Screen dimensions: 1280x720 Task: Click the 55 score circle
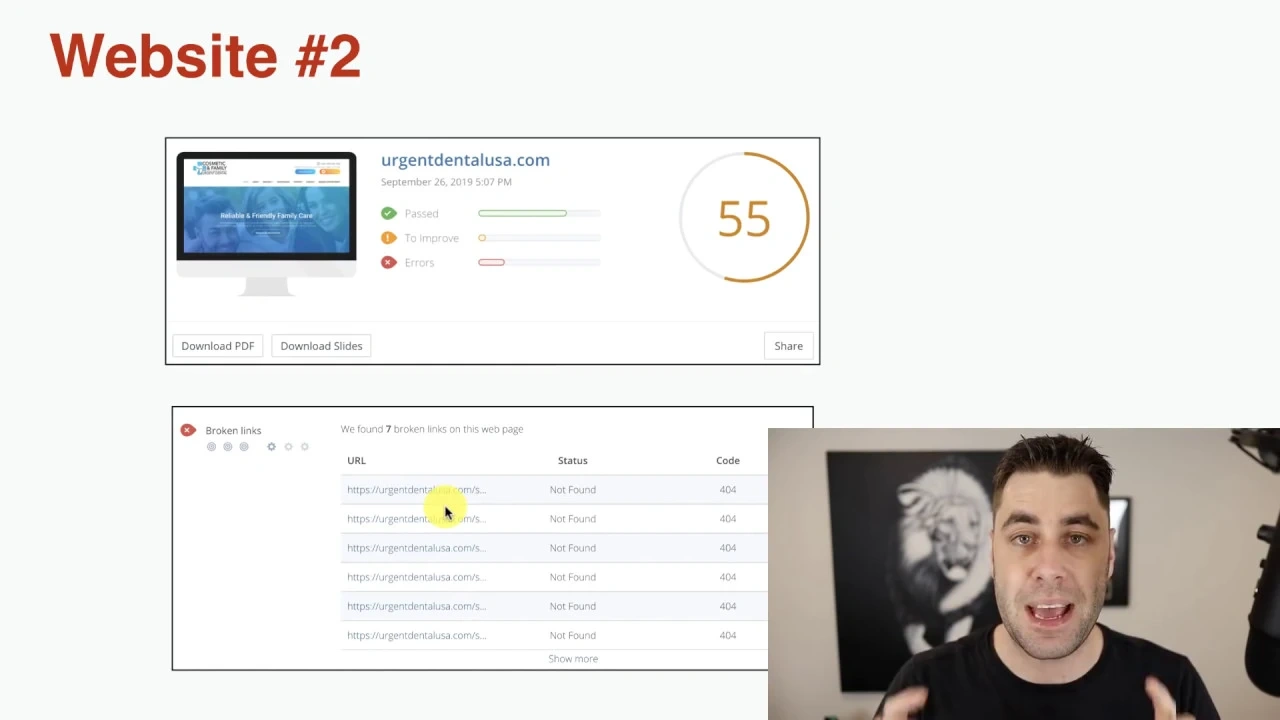[x=744, y=217]
